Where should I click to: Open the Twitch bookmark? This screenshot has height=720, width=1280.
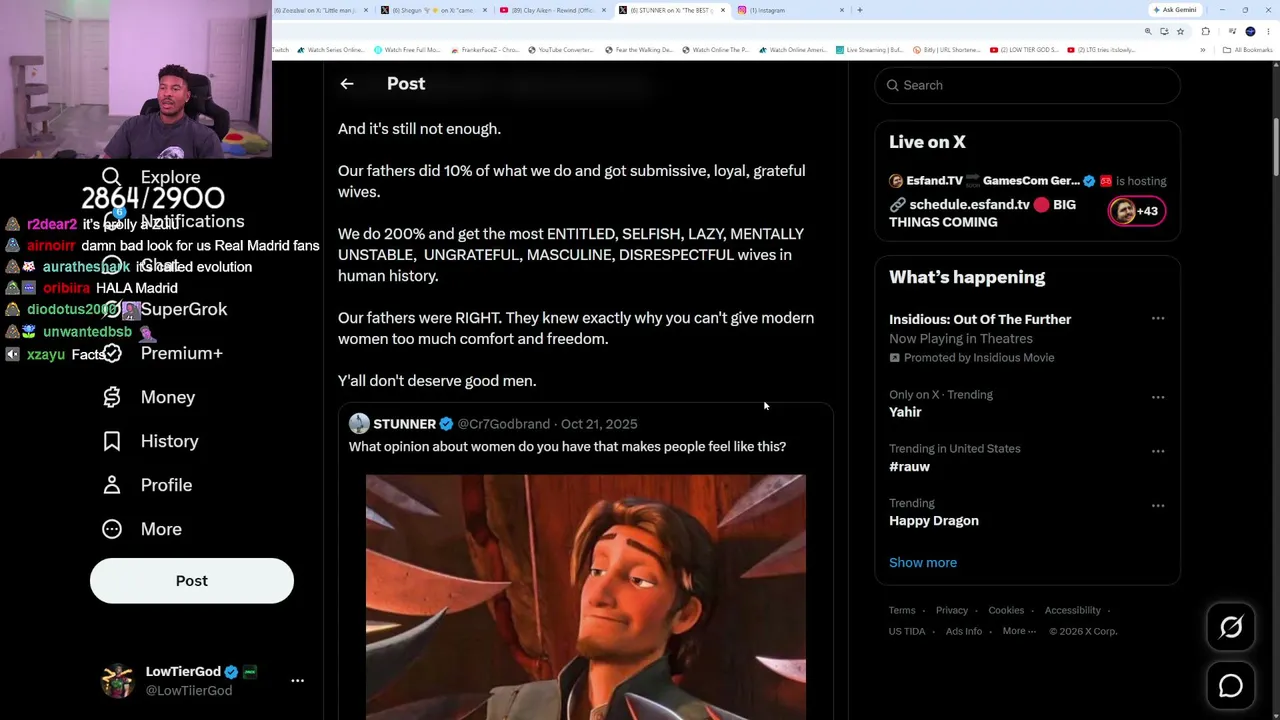tap(280, 50)
